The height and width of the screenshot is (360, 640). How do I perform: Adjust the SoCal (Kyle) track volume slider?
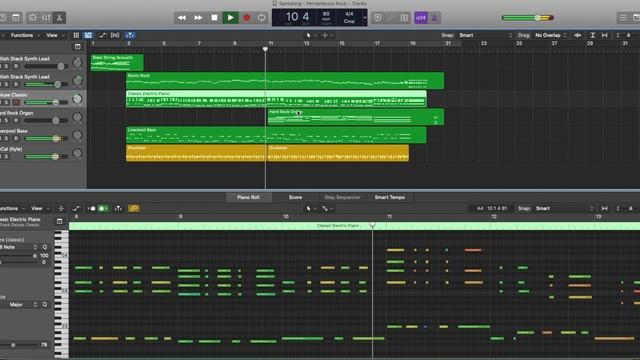(47, 156)
